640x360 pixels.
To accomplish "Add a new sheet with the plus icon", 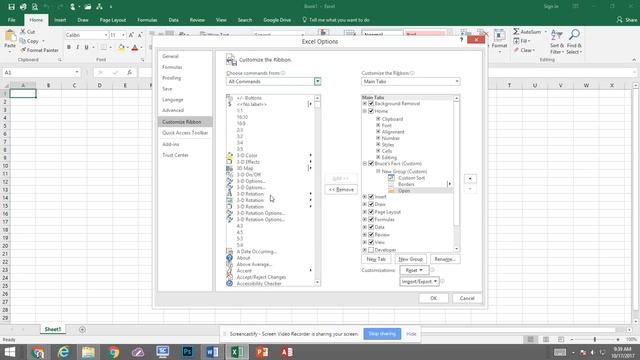I will pyautogui.click(x=82, y=329).
